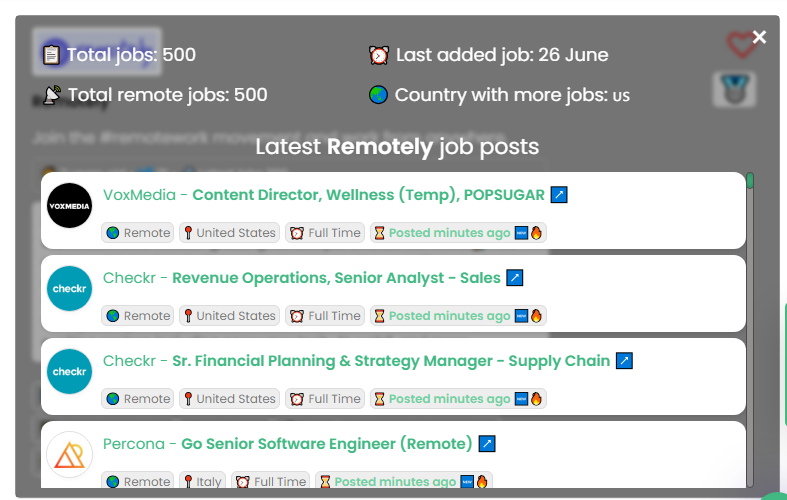Click the Checkr logo on Revenue Operations post
This screenshot has width=787, height=500.
click(x=69, y=289)
